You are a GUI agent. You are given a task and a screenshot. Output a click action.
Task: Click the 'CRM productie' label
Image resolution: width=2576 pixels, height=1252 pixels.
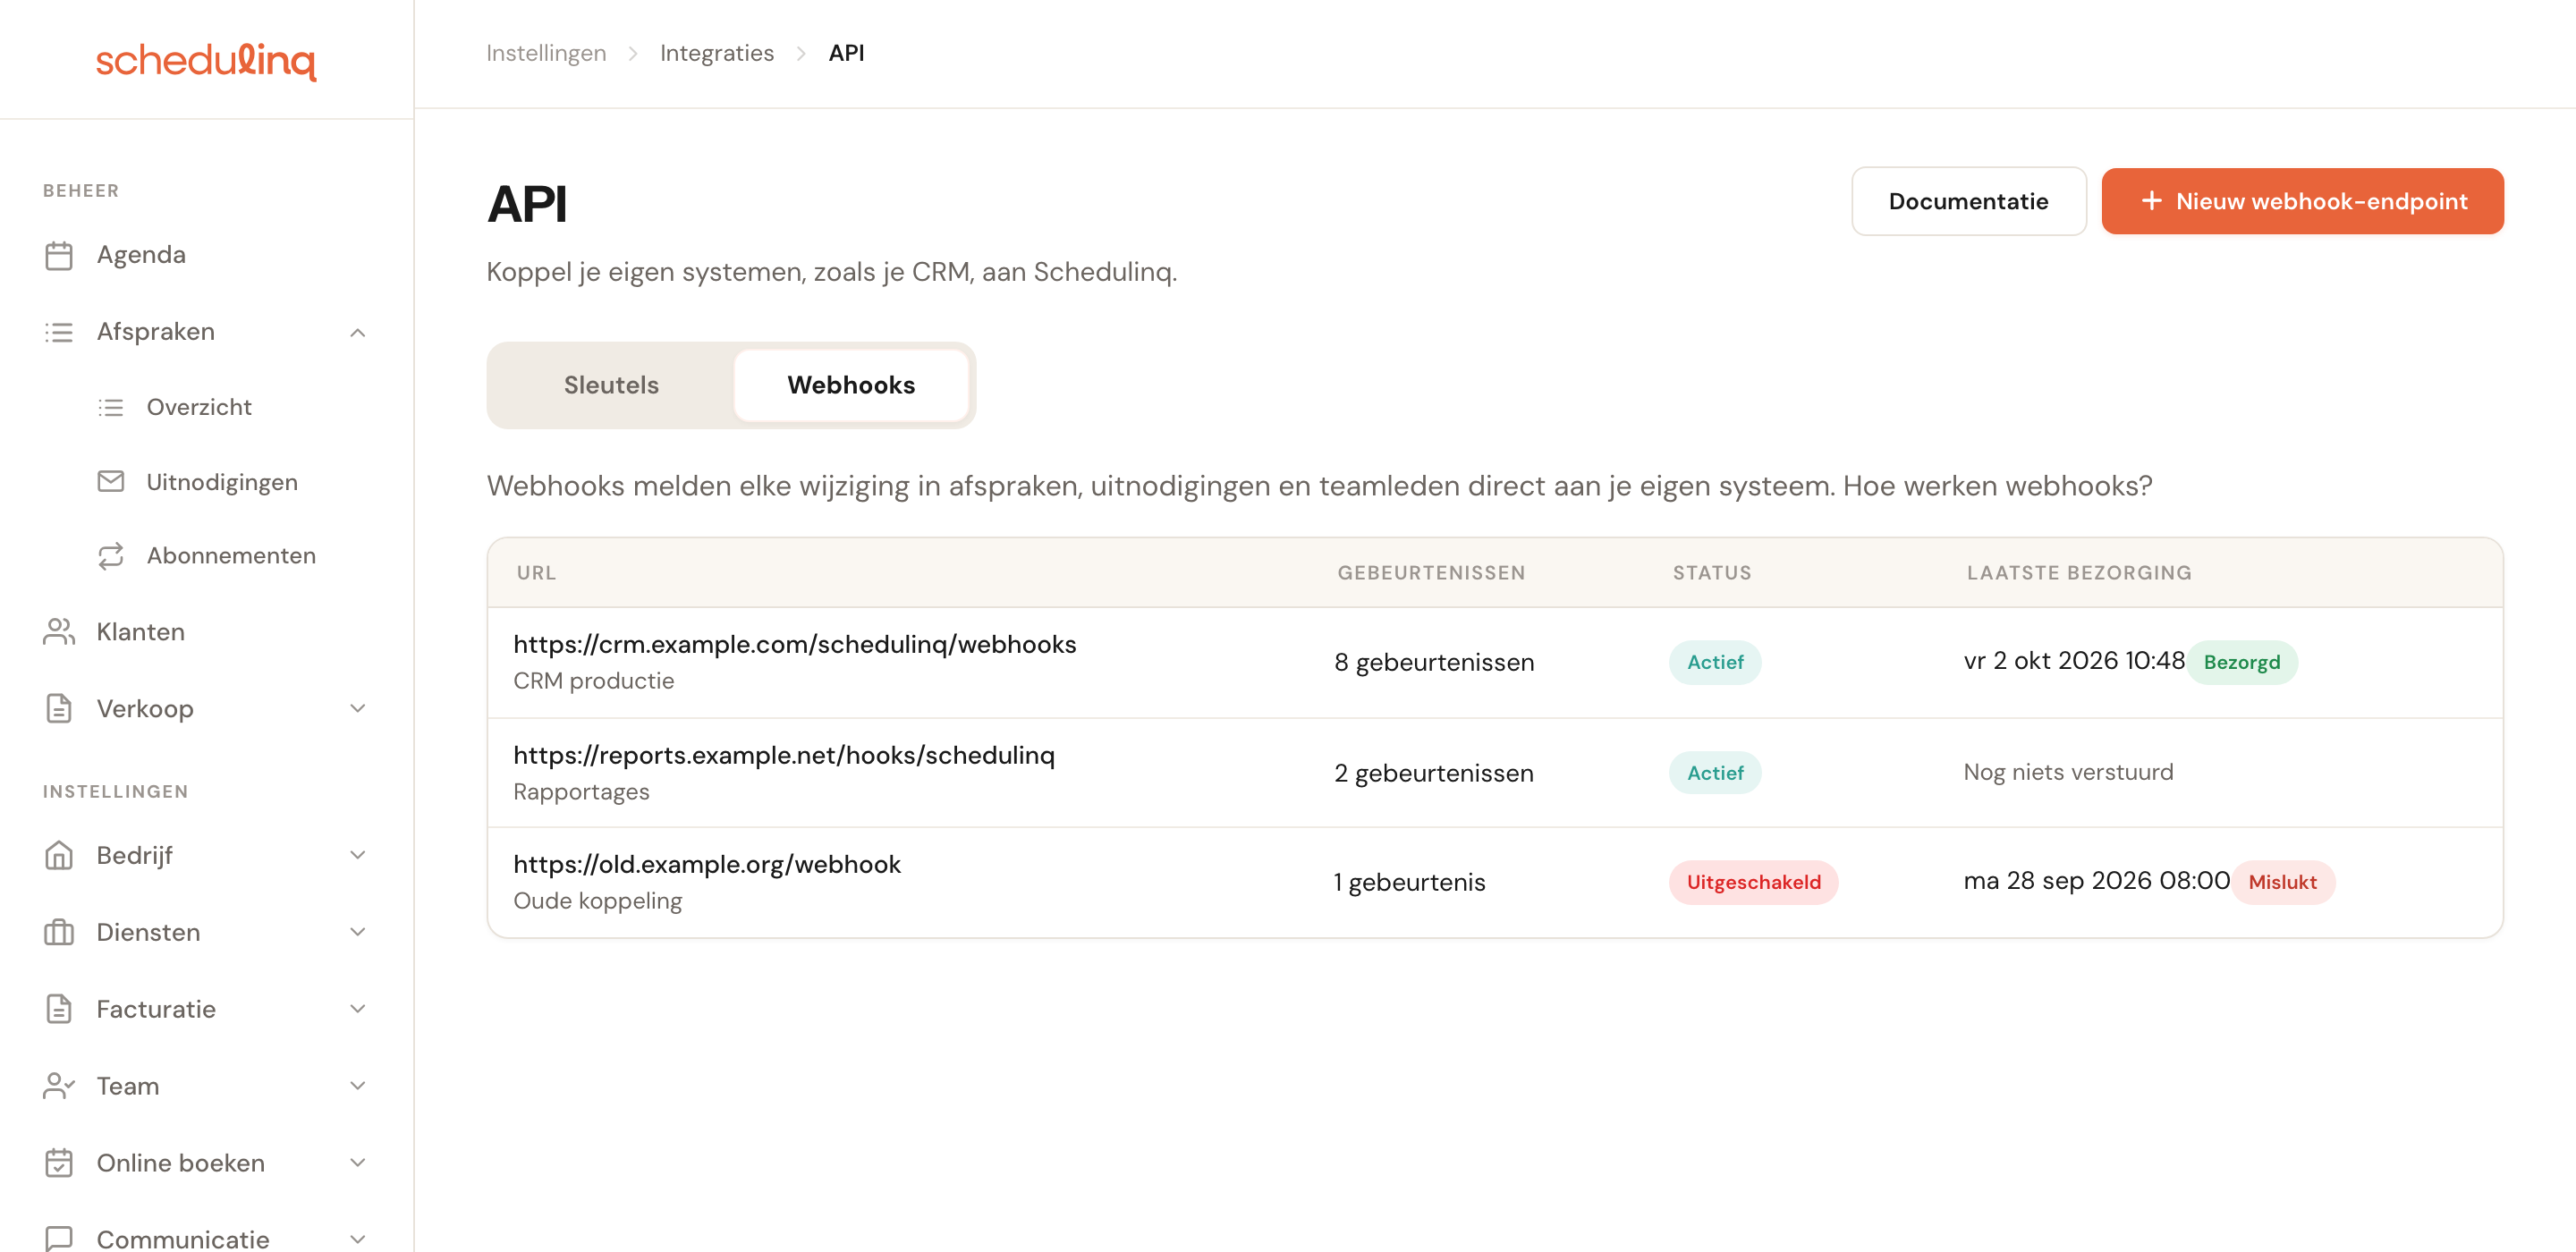click(593, 681)
